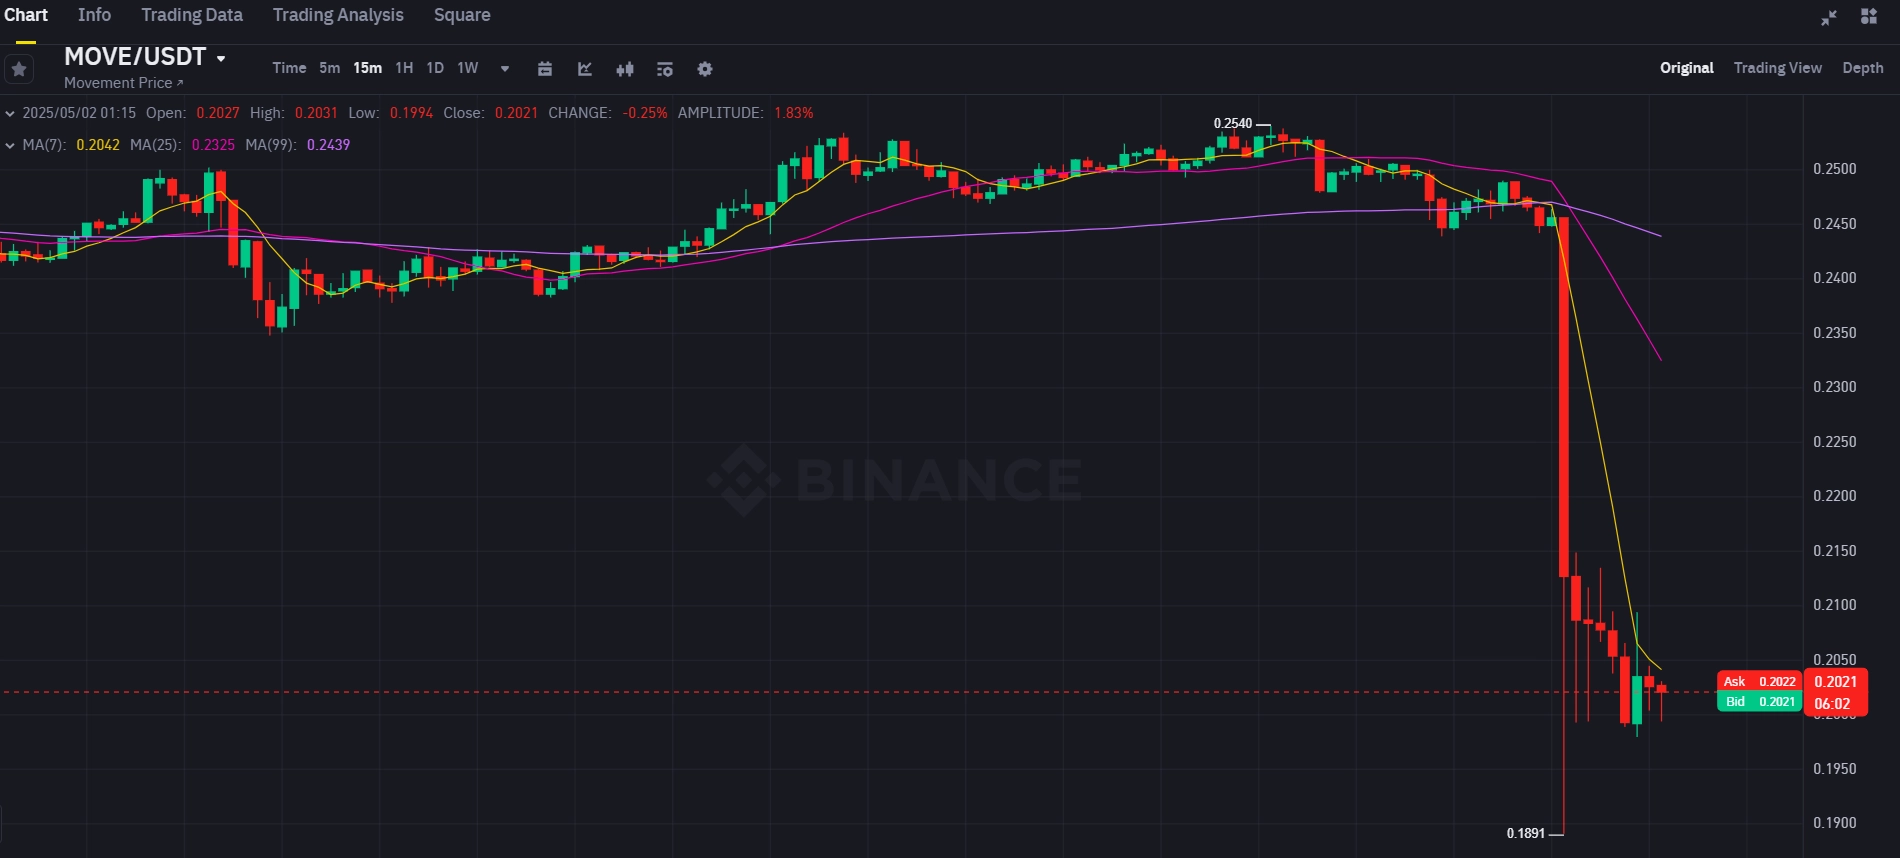
Task: Open the Movement Price link
Action: pos(123,83)
